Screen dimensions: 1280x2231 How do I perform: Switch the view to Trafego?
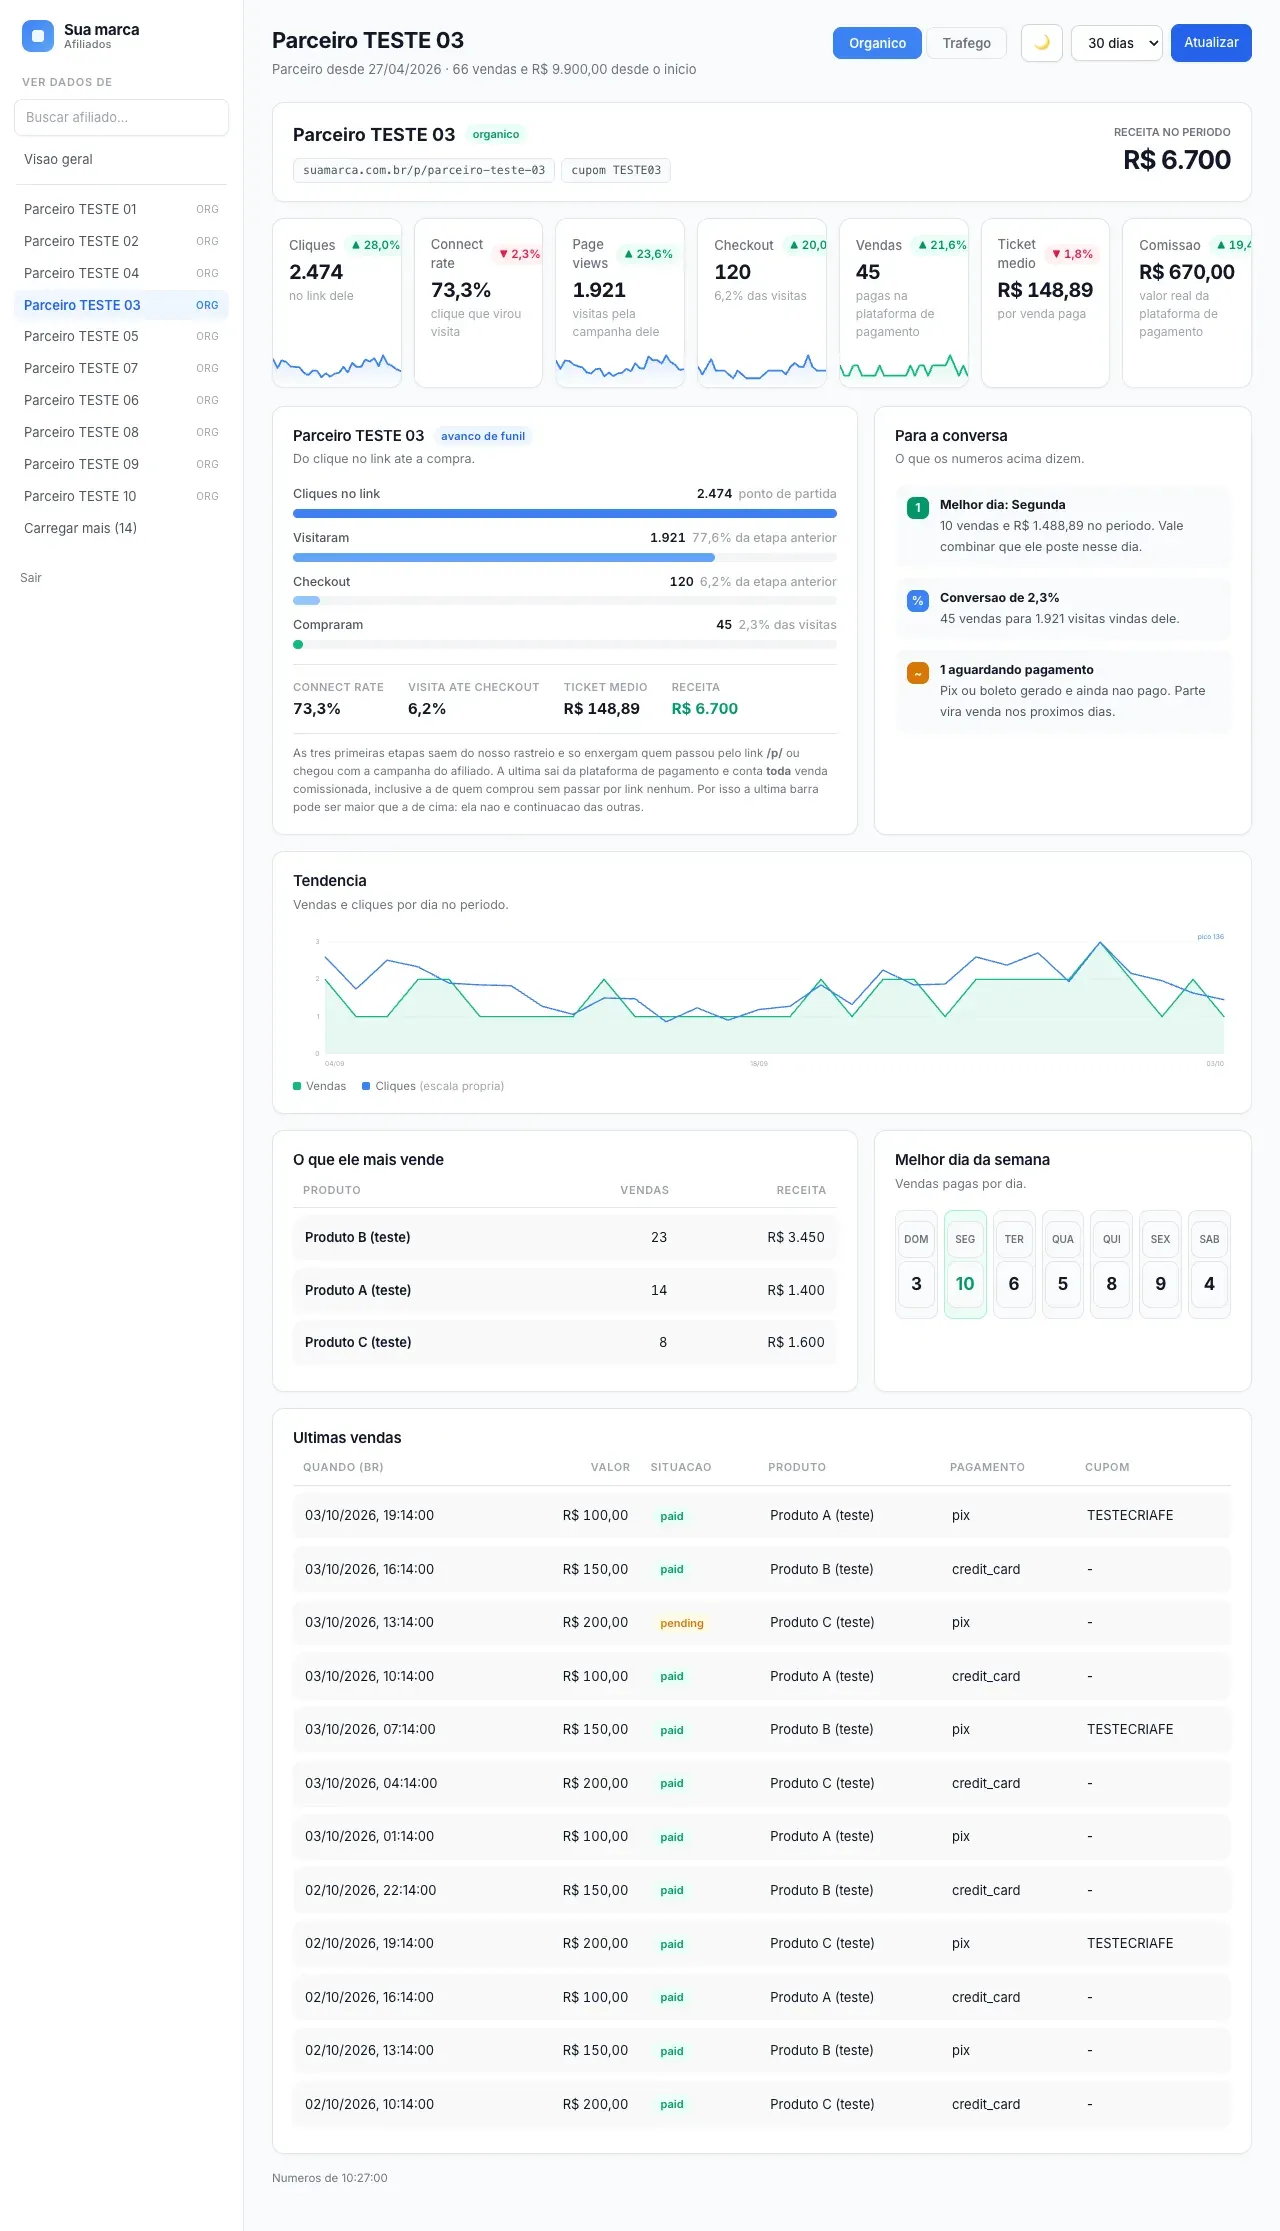click(x=966, y=43)
